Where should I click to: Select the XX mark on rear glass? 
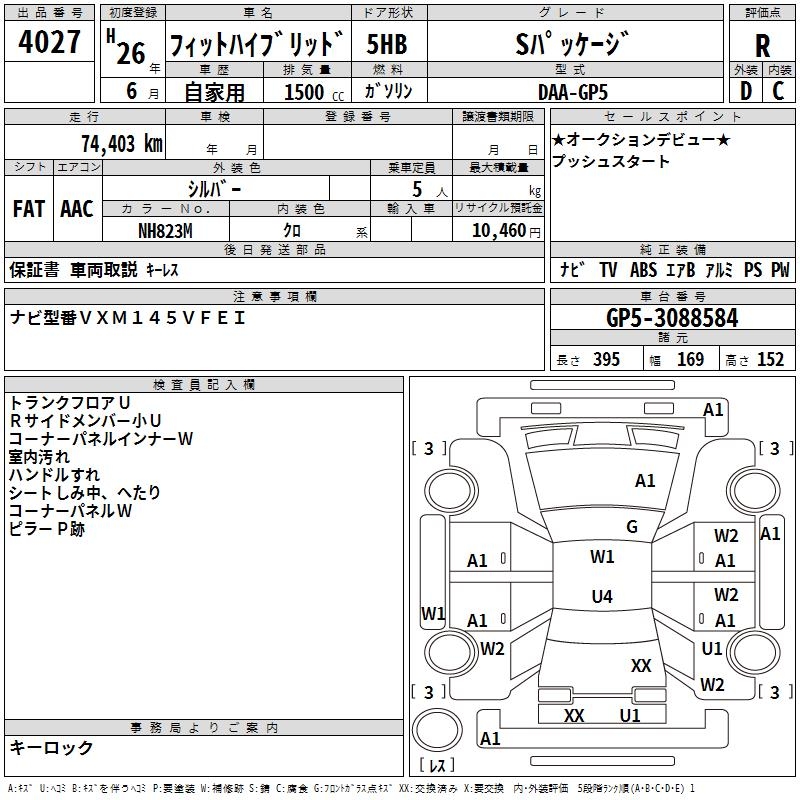[641, 665]
